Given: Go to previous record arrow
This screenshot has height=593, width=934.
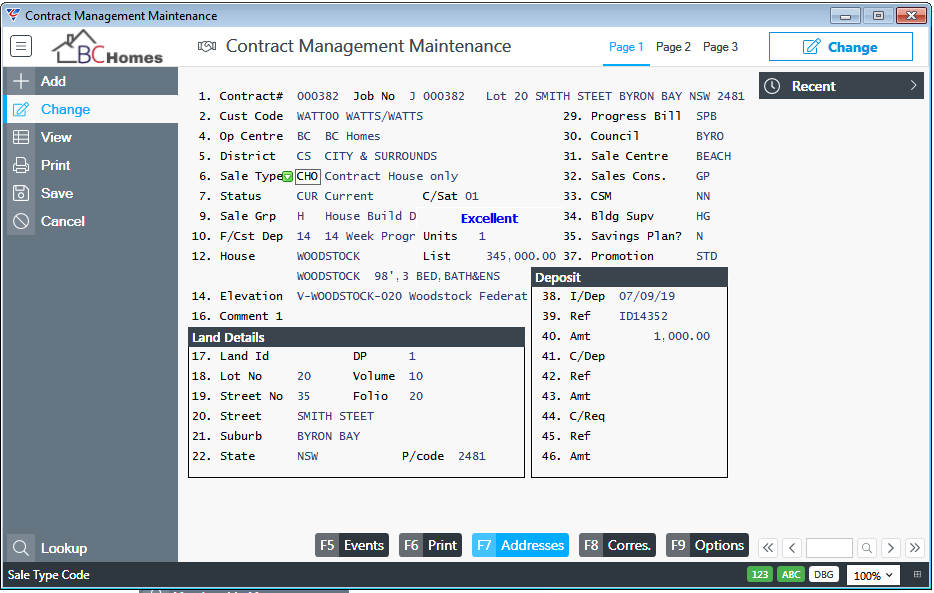Looking at the screenshot, I should pyautogui.click(x=792, y=547).
